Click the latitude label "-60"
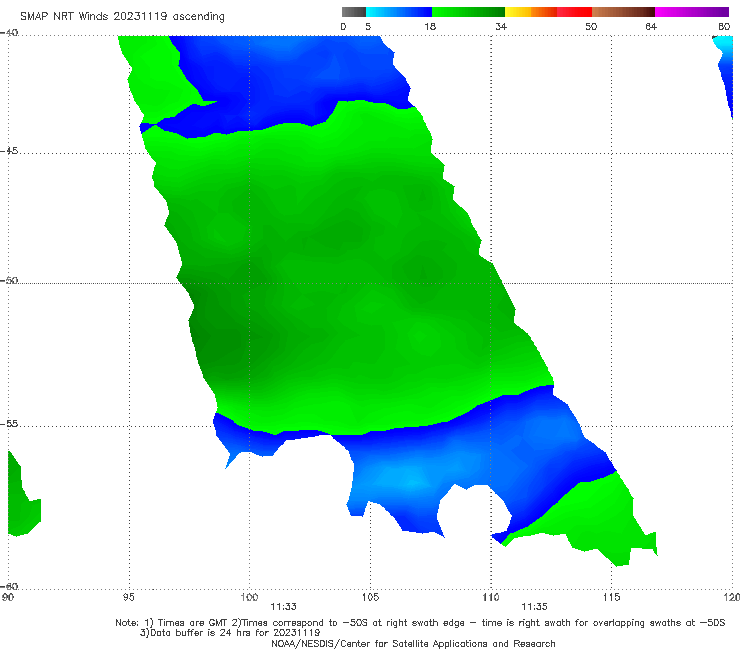The height and width of the screenshot is (650, 740). pos(9,586)
